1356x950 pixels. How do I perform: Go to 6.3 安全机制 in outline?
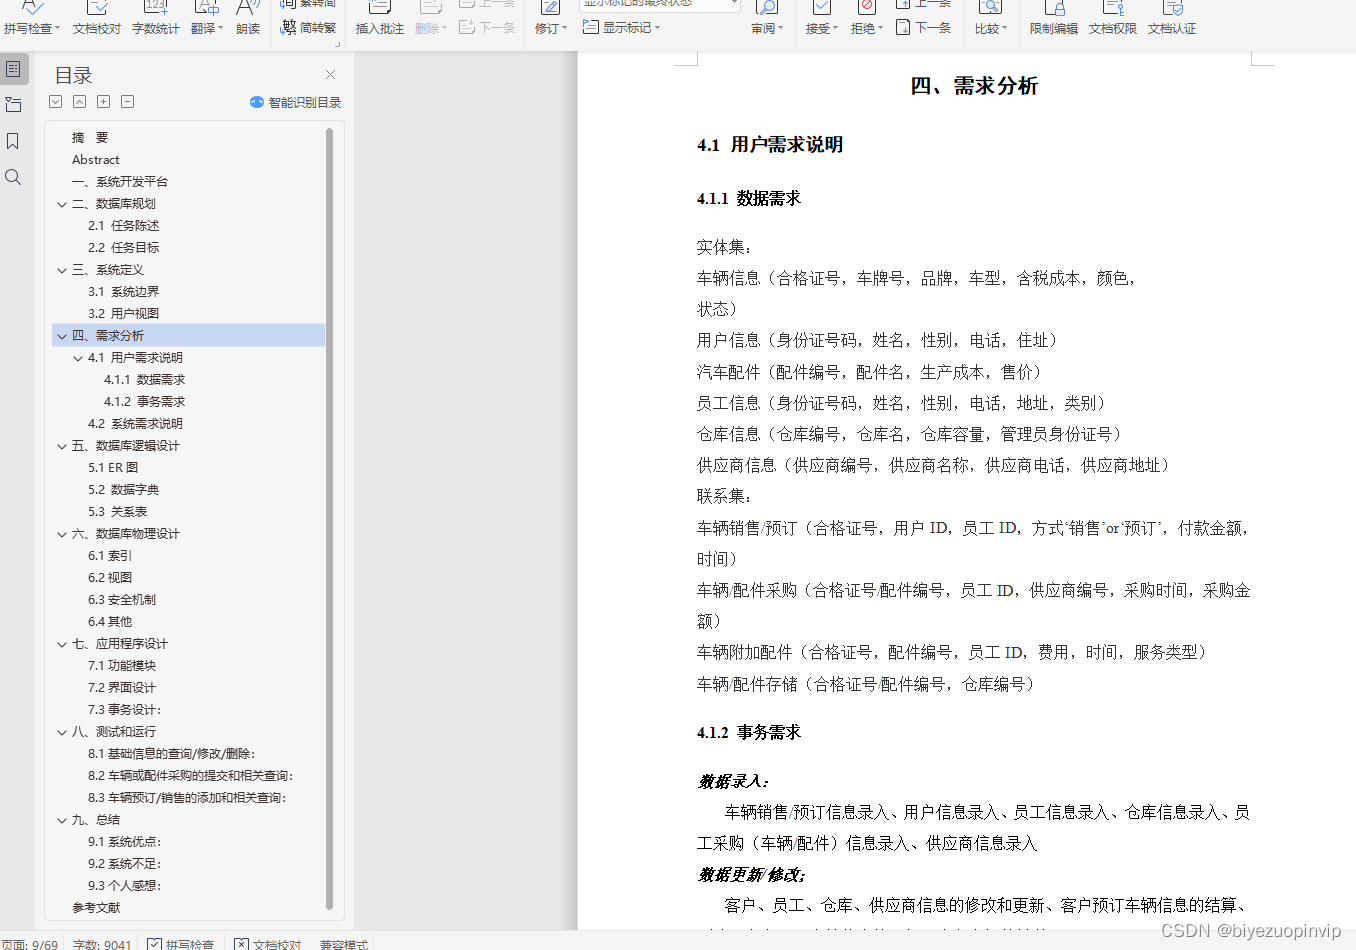tap(122, 600)
